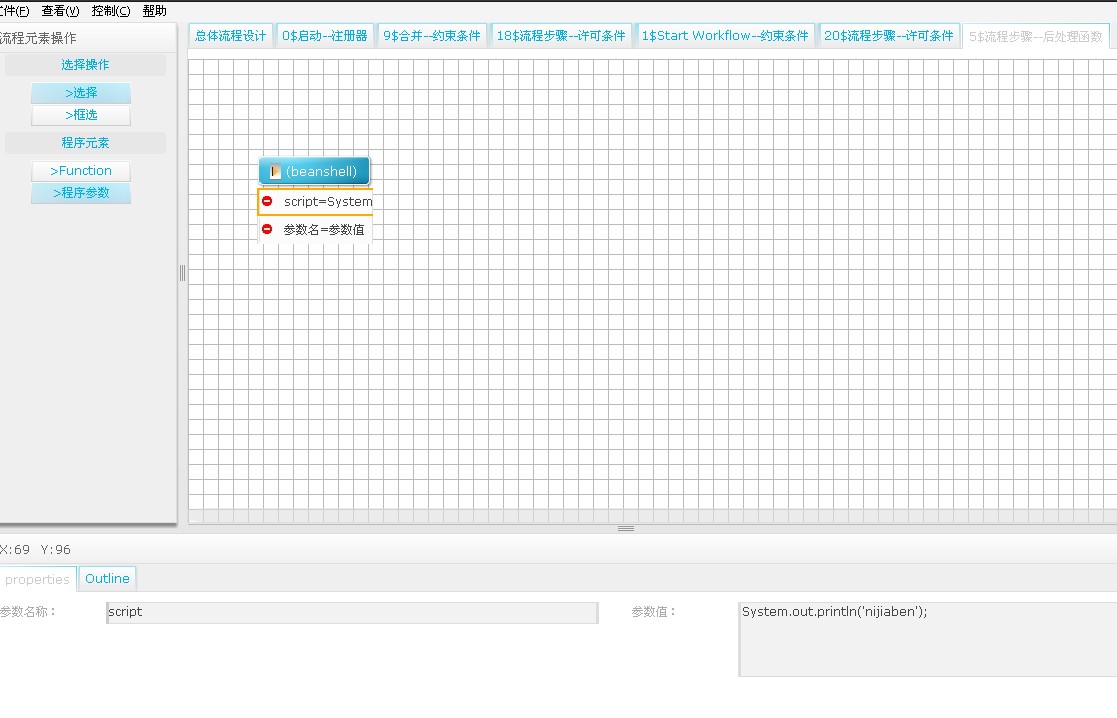Open the 控制(C) menu
The height and width of the screenshot is (718, 1117).
click(x=111, y=11)
